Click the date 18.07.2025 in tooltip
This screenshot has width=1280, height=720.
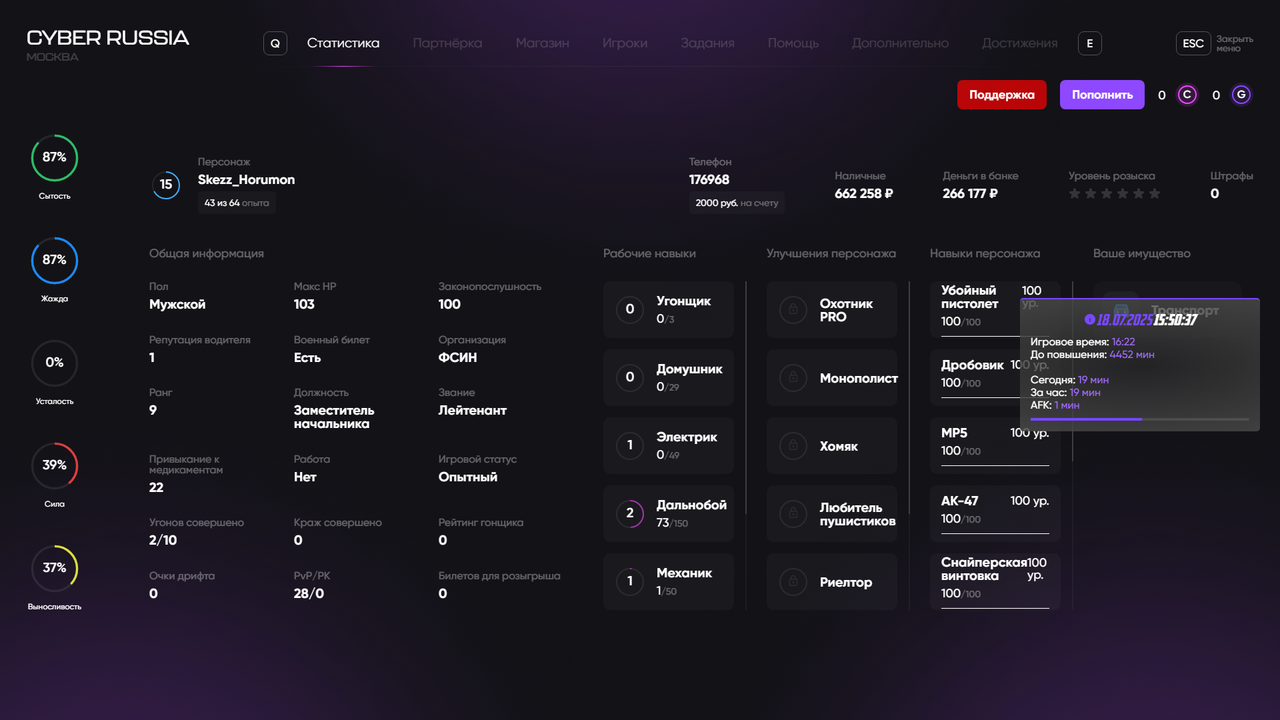coord(1125,320)
